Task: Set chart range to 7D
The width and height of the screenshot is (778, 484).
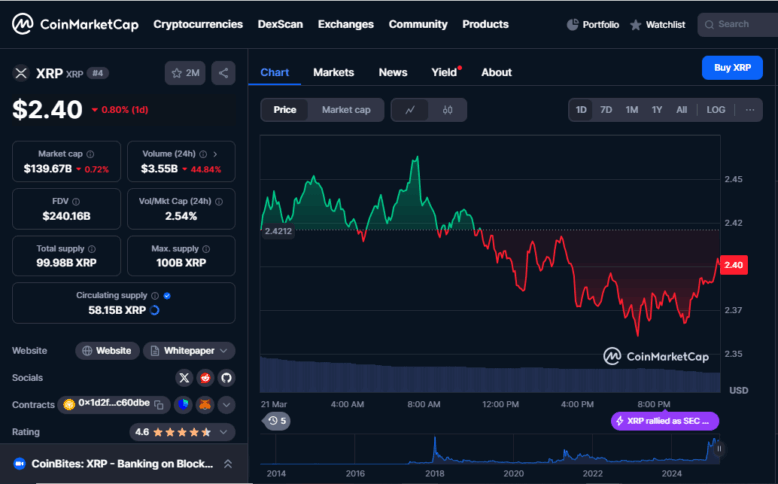Action: 606,110
